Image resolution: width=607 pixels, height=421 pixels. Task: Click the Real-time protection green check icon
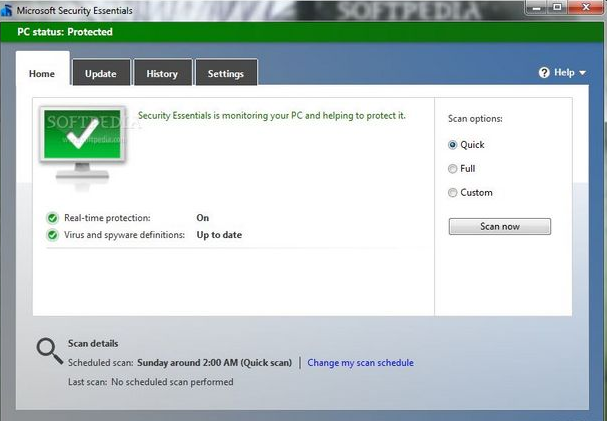coord(52,218)
